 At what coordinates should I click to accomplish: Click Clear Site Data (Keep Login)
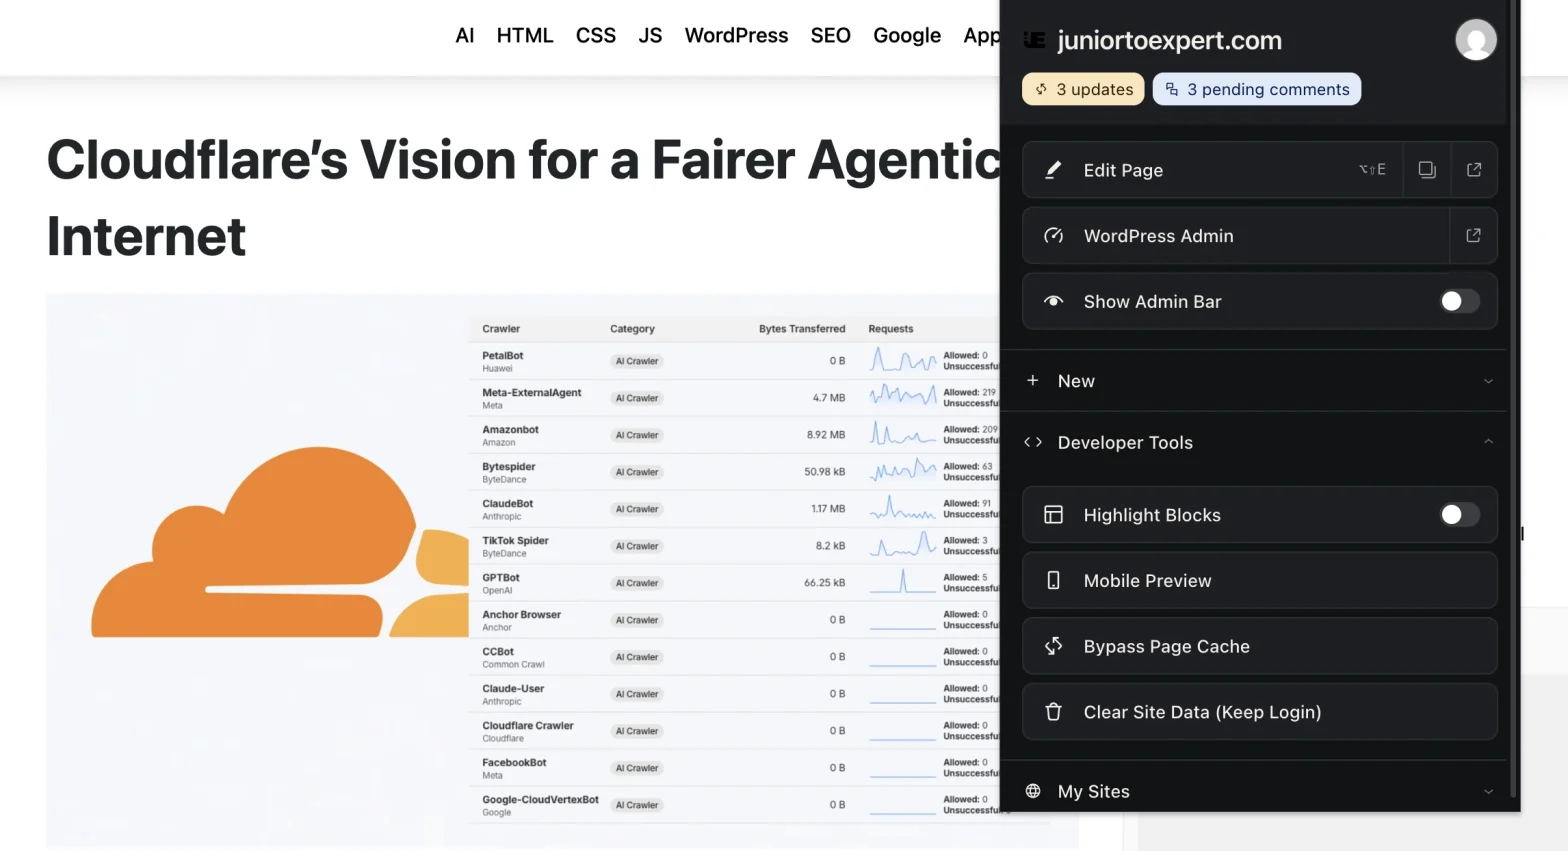(x=1260, y=712)
